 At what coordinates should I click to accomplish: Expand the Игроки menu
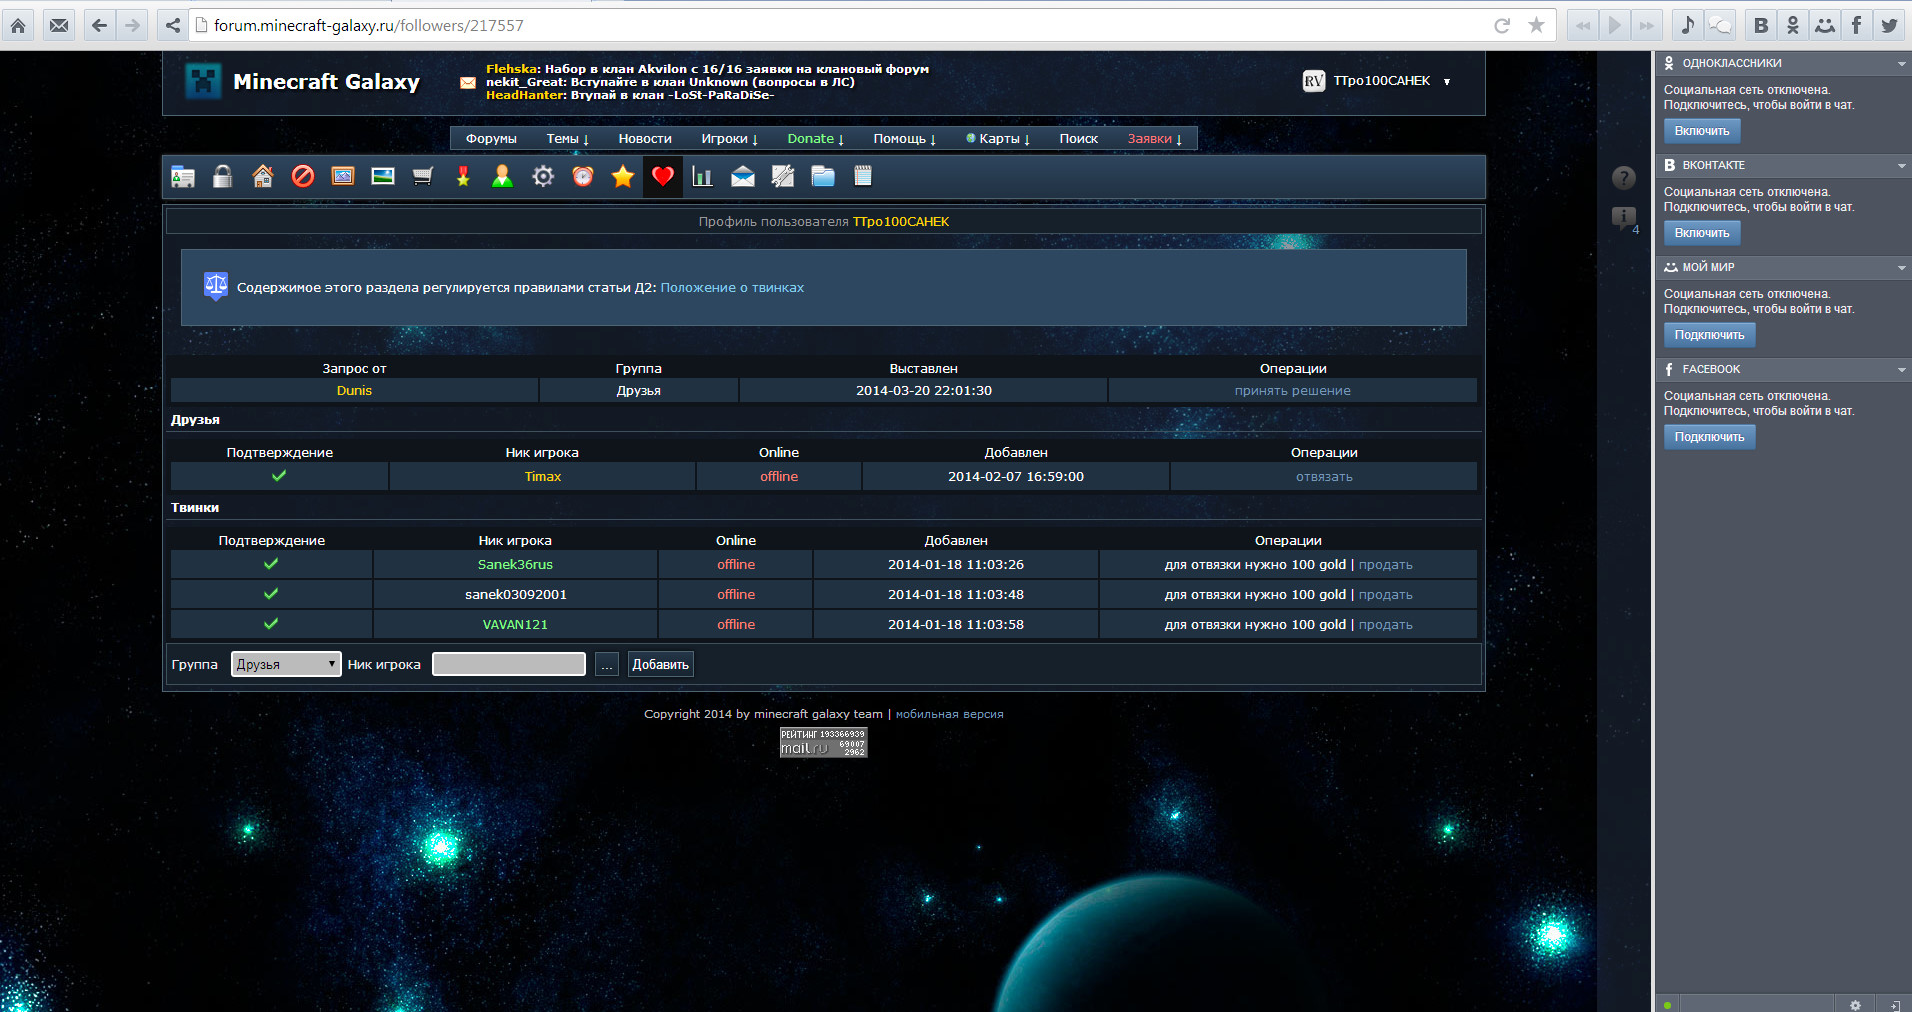[729, 139]
